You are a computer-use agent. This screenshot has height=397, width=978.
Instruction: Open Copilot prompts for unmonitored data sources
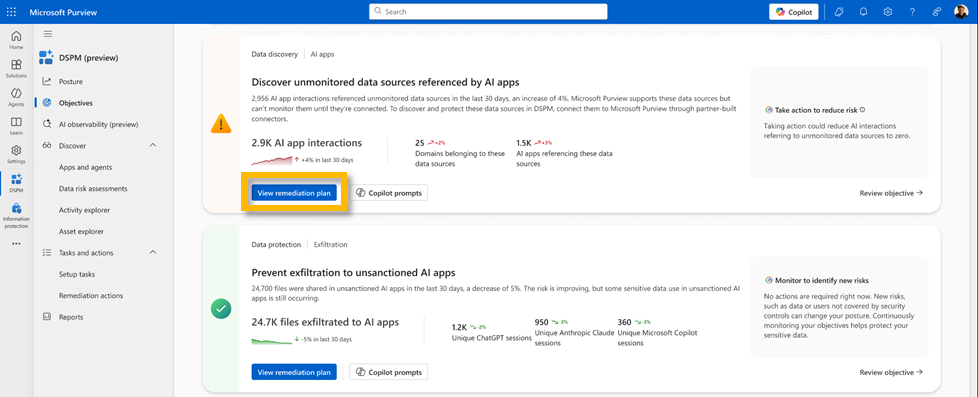(x=389, y=194)
